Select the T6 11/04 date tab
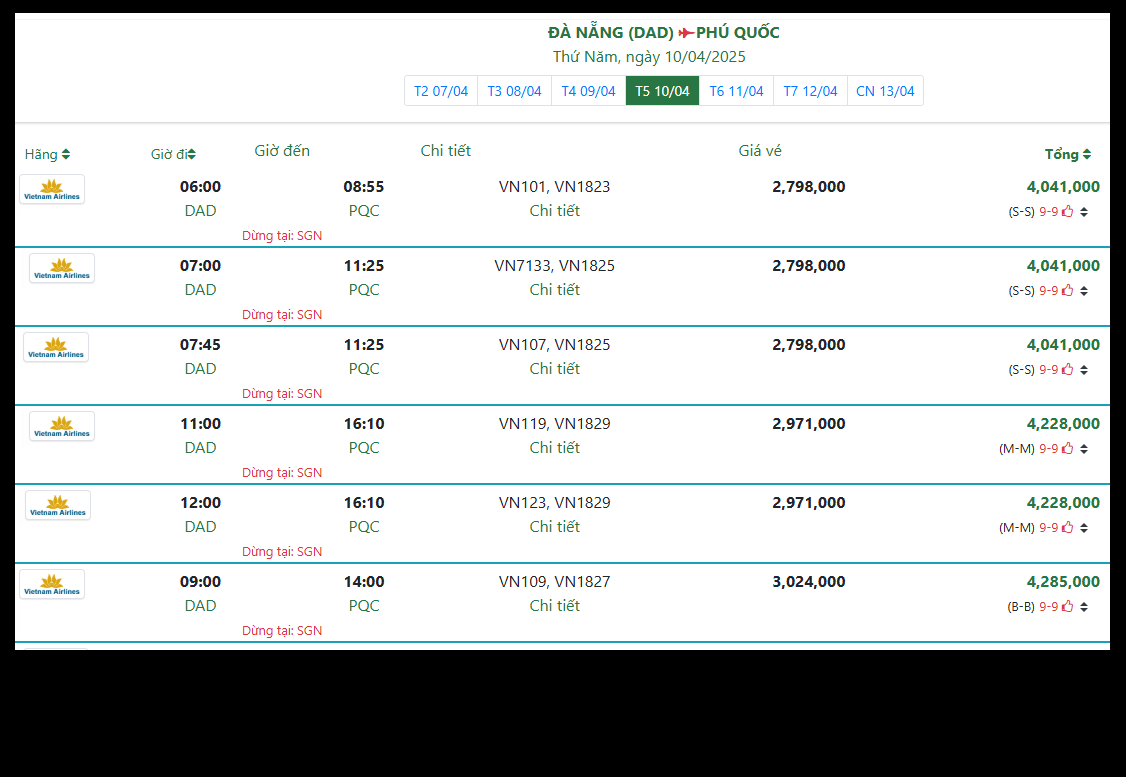 tap(736, 91)
